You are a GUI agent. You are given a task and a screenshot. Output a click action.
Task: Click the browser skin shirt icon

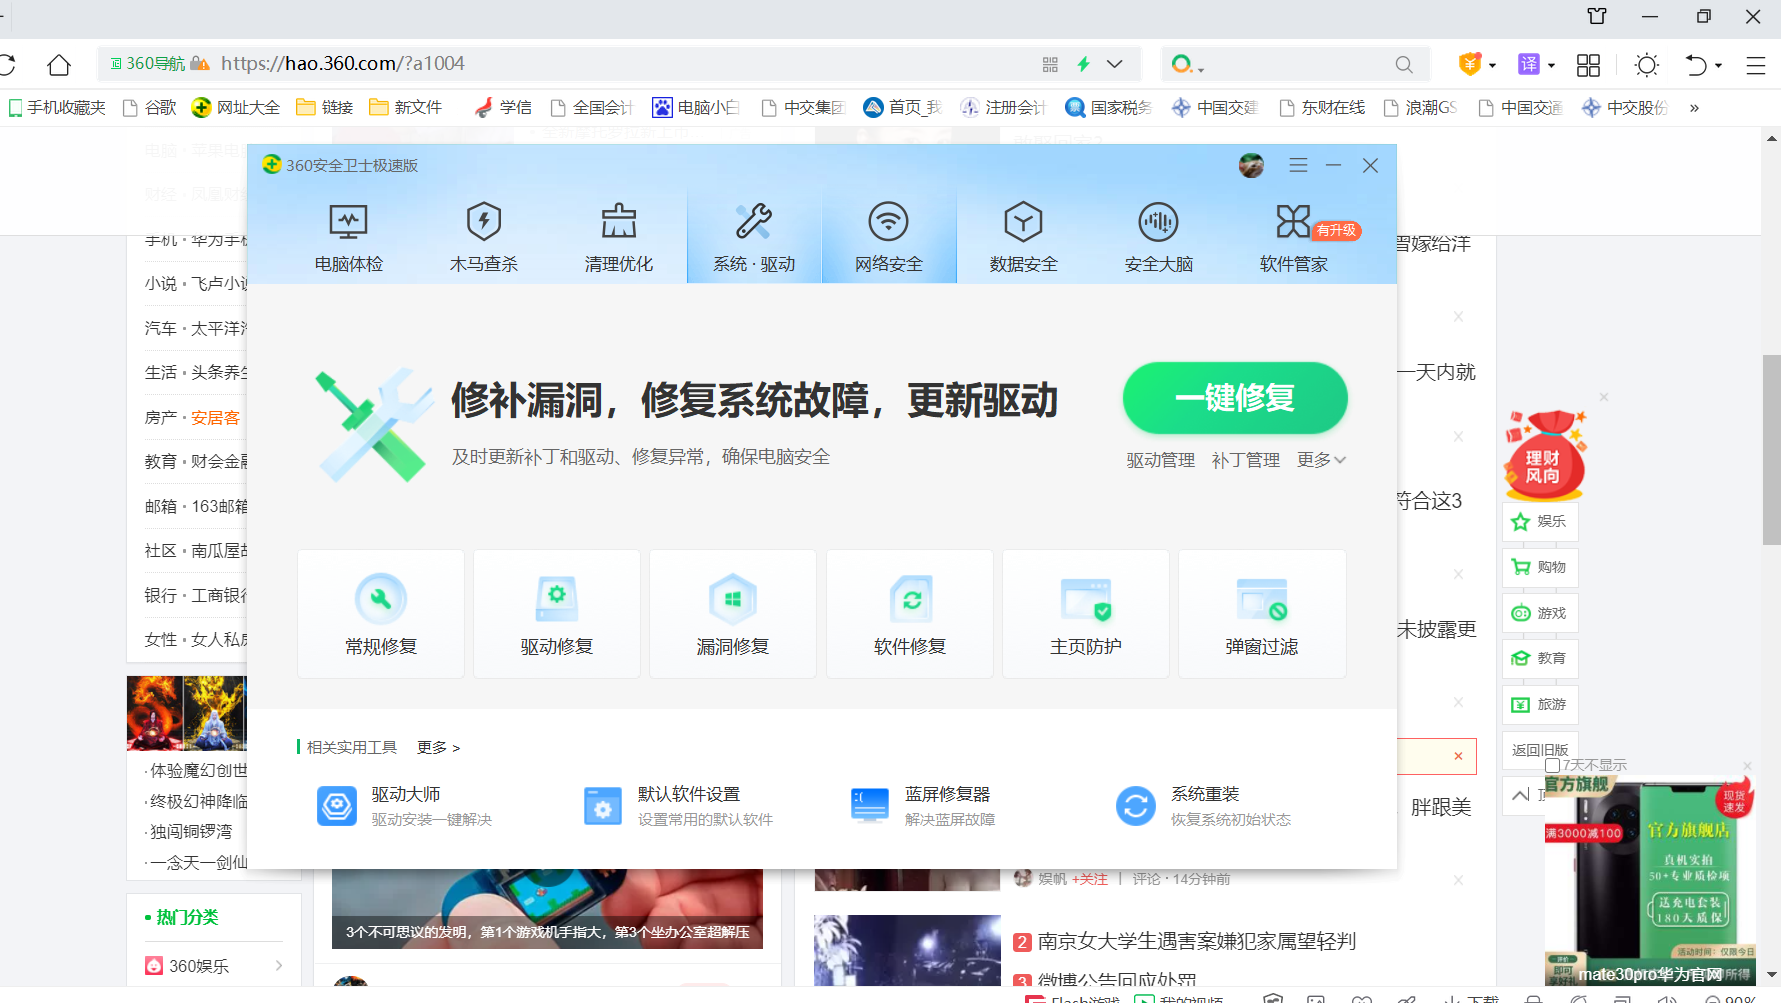(1597, 16)
